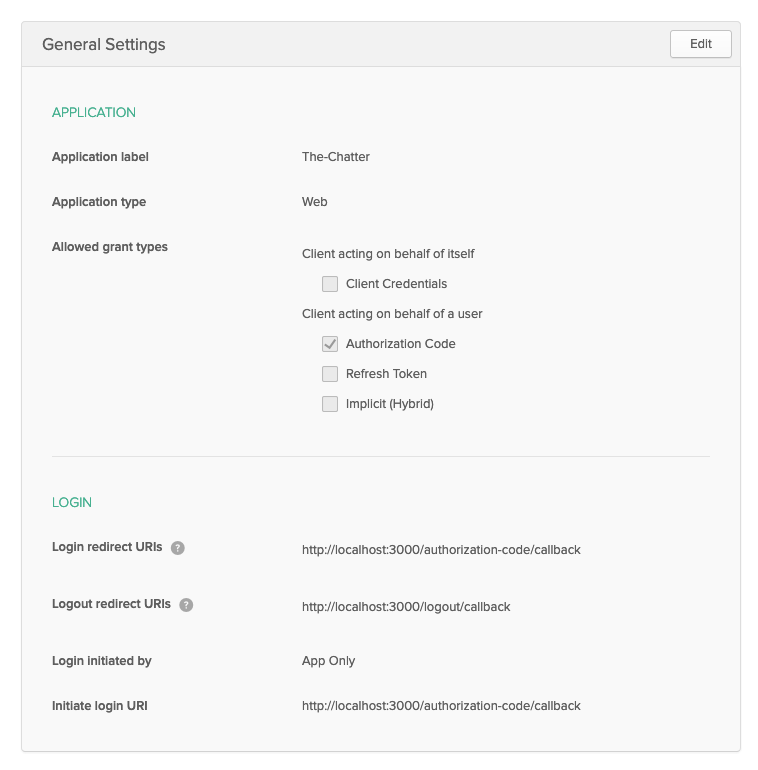The width and height of the screenshot is (758, 770).
Task: Click the login redirect URI value
Action: coord(441,550)
